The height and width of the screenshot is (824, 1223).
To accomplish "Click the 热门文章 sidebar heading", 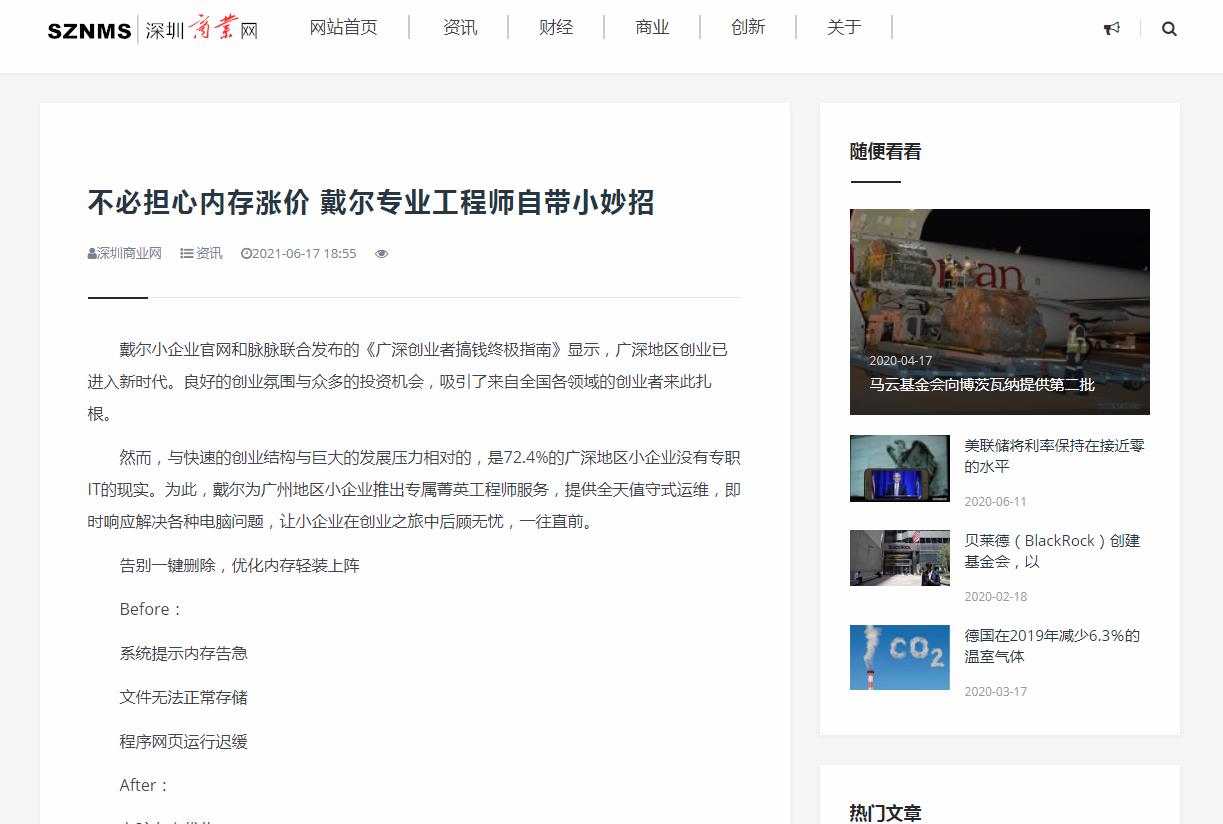I will (x=886, y=813).
